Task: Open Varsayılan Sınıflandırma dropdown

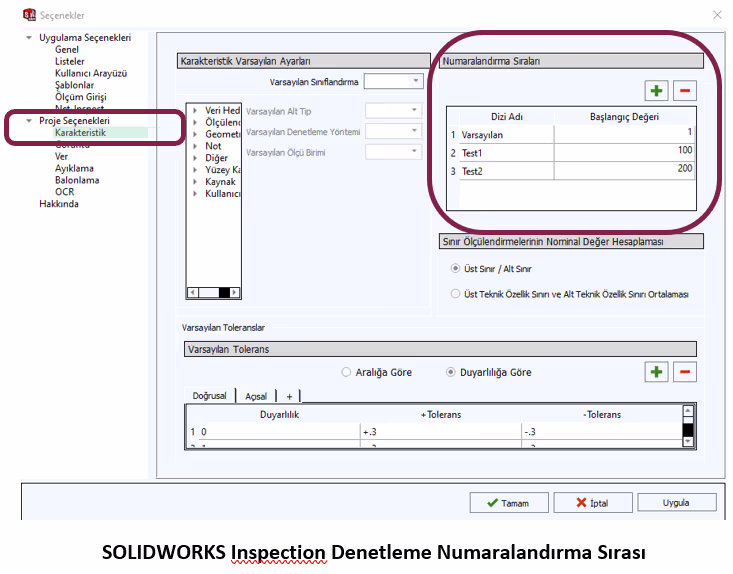Action: (x=394, y=81)
